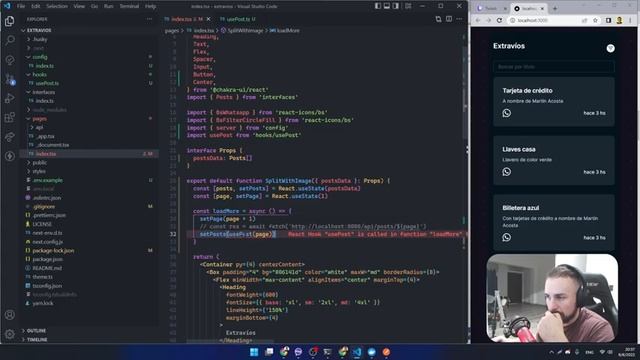Image resolution: width=640 pixels, height=360 pixels.
Task: Toggle the secondary sidebar layout icon
Action: 396,6
